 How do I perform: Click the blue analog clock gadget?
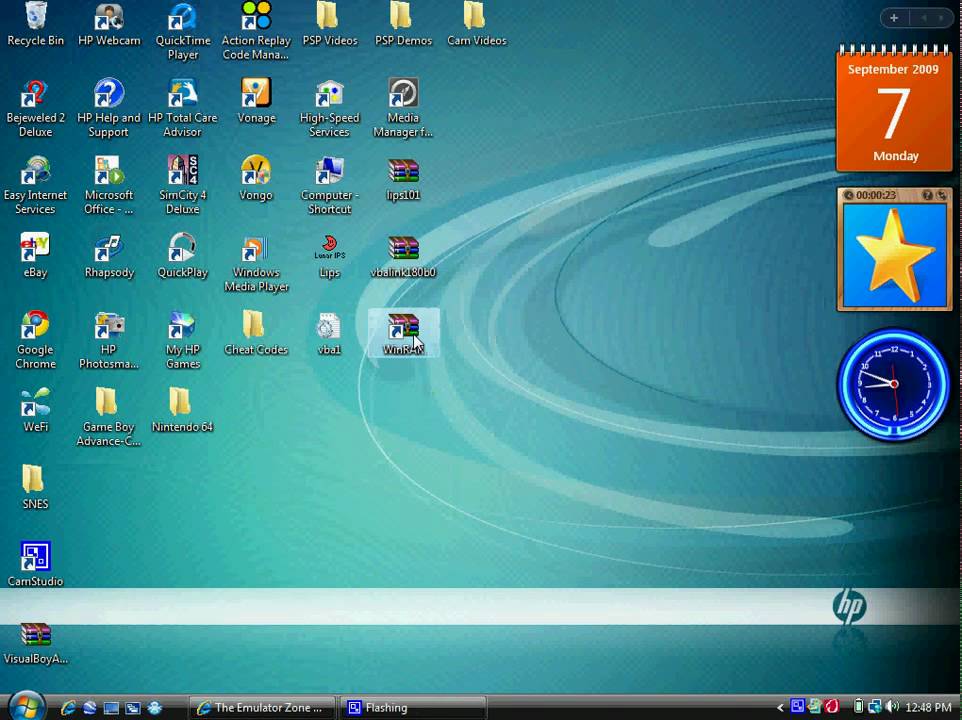(x=894, y=384)
